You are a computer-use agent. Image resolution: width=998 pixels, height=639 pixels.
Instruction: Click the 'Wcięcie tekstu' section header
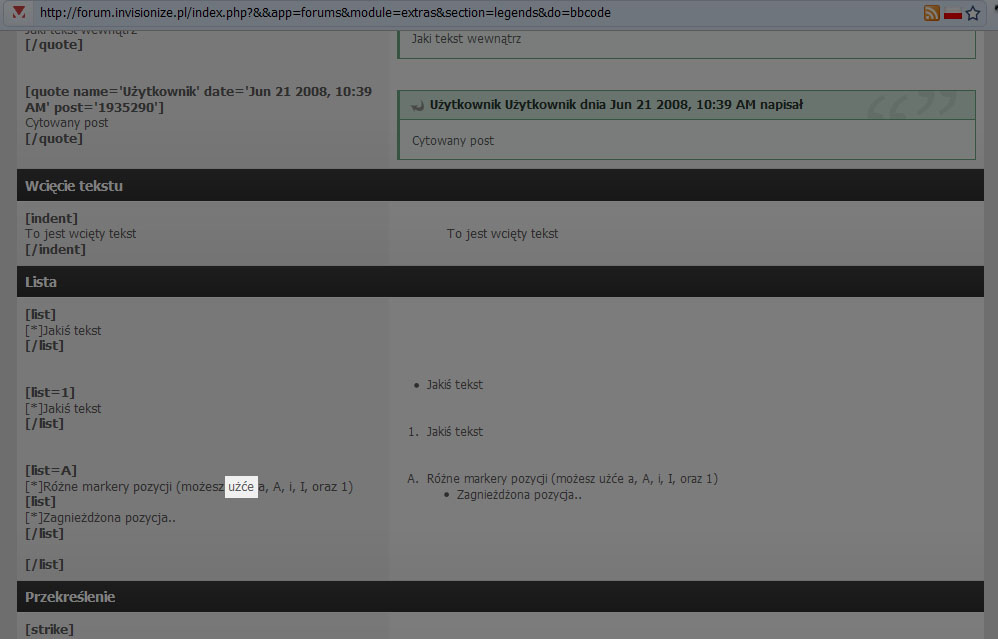74,185
